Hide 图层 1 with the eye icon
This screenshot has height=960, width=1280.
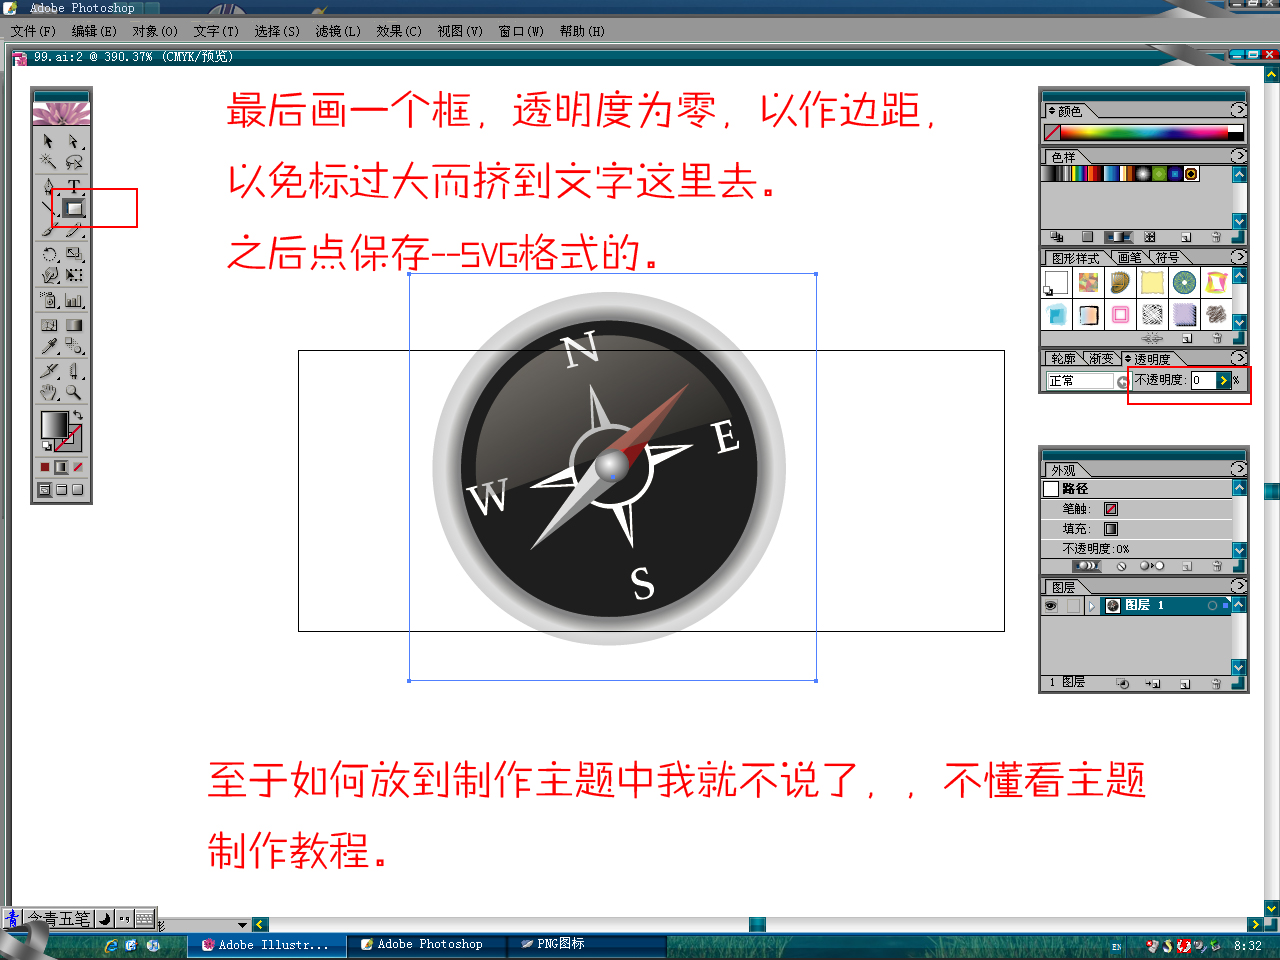[x=1051, y=606]
